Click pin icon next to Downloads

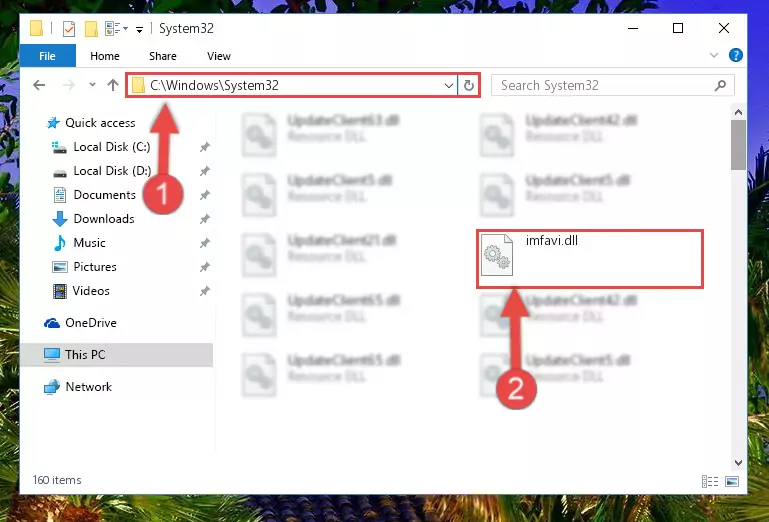205,219
